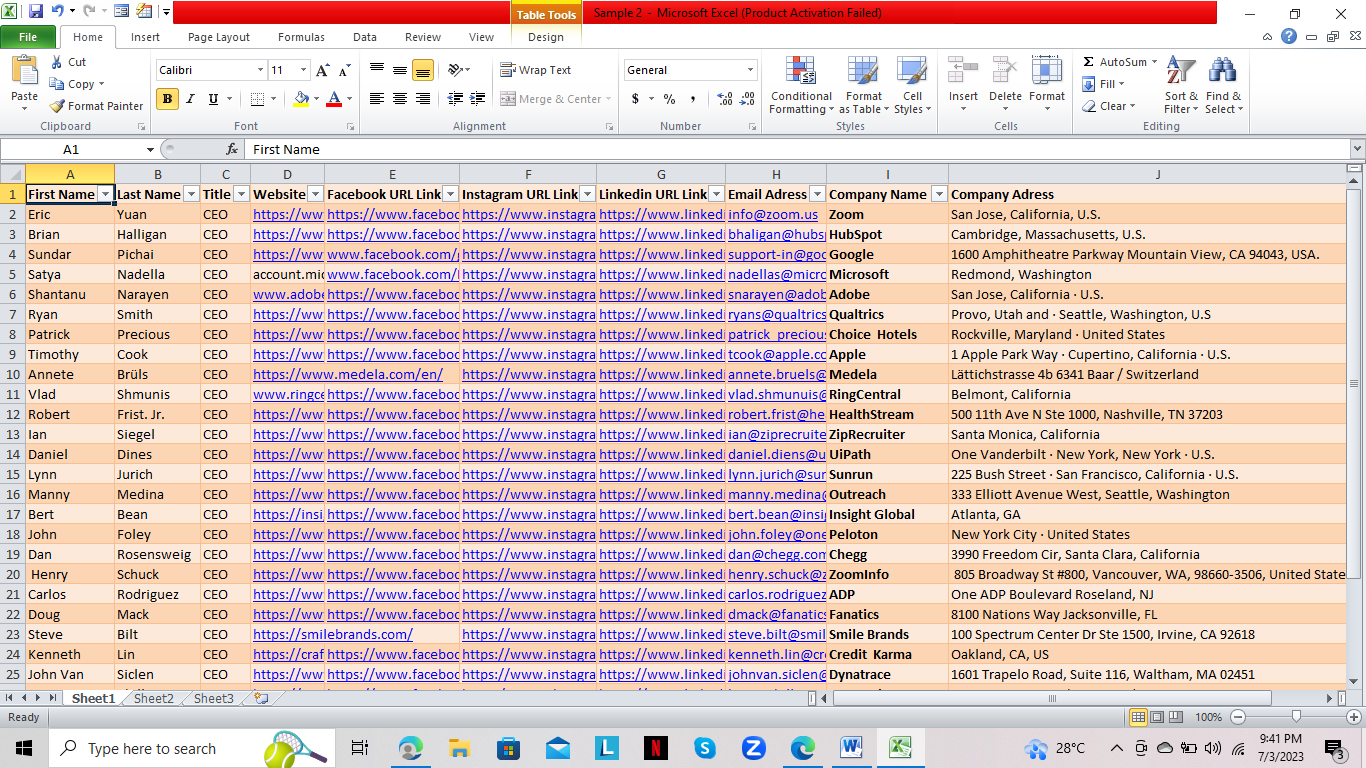Image resolution: width=1366 pixels, height=768 pixels.
Task: Open Format as Table gallery
Action: pos(864,86)
